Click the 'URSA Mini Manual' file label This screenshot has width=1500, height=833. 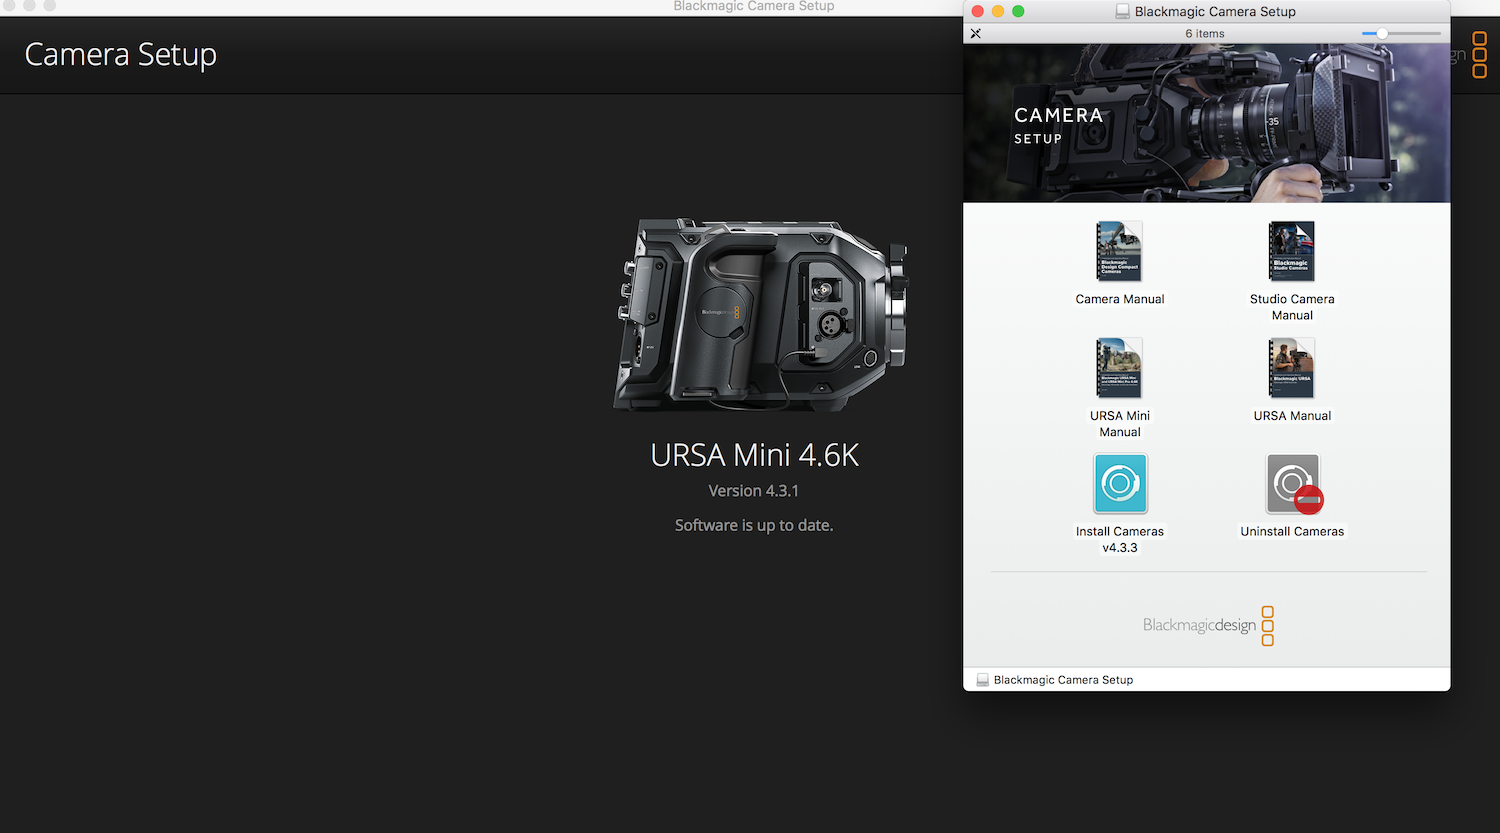coord(1120,424)
